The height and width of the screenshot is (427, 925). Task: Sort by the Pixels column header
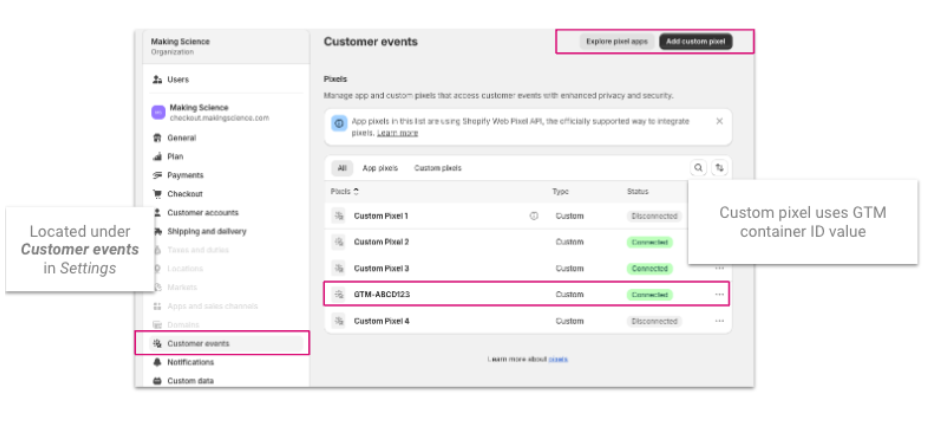pyautogui.click(x=344, y=191)
